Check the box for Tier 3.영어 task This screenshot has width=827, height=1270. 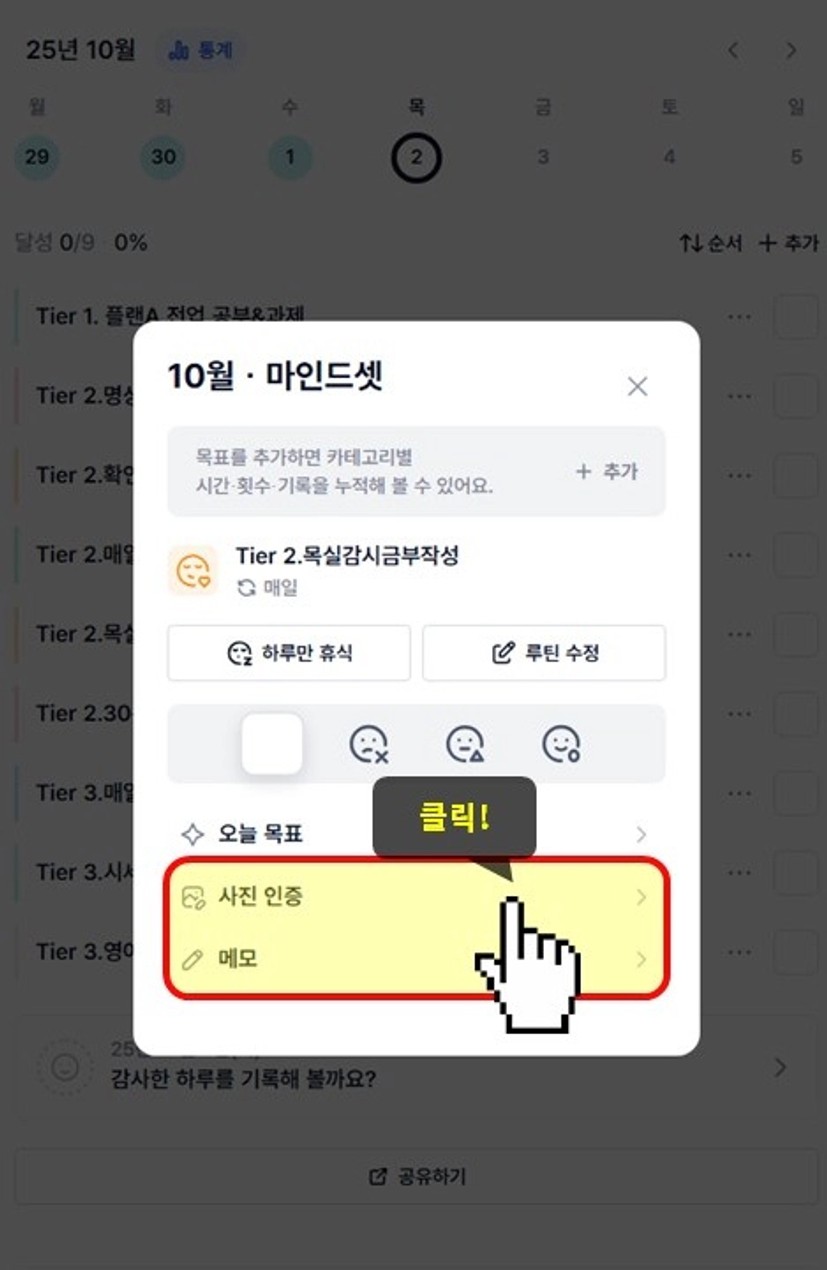(x=796, y=952)
